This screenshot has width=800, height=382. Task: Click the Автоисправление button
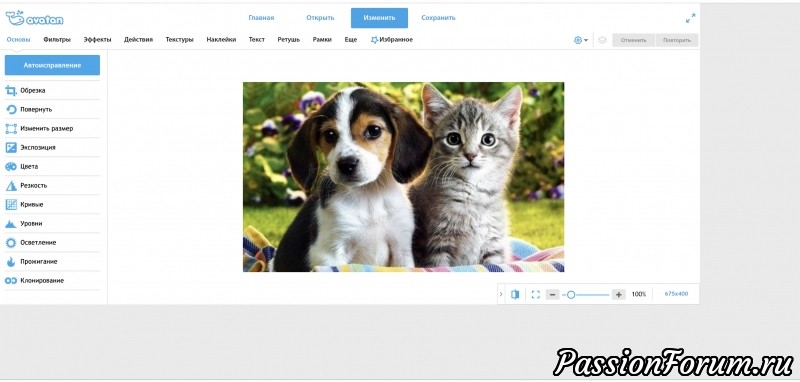pyautogui.click(x=53, y=65)
